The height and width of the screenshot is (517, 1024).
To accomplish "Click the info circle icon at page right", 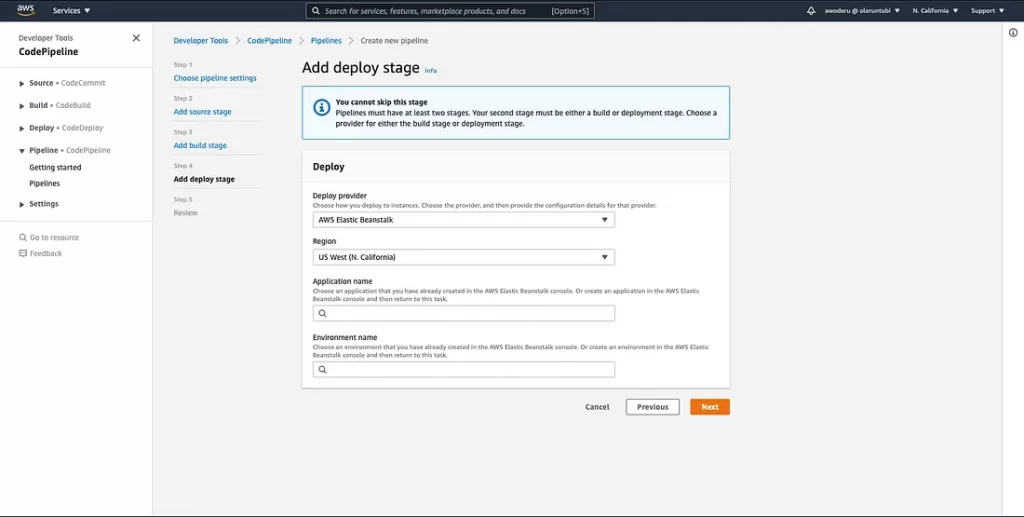I will pos(1013,33).
